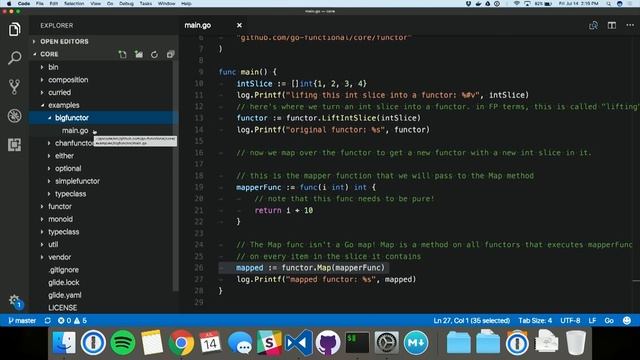
Task: Open main.go in the explorer tree
Action: coord(75,130)
